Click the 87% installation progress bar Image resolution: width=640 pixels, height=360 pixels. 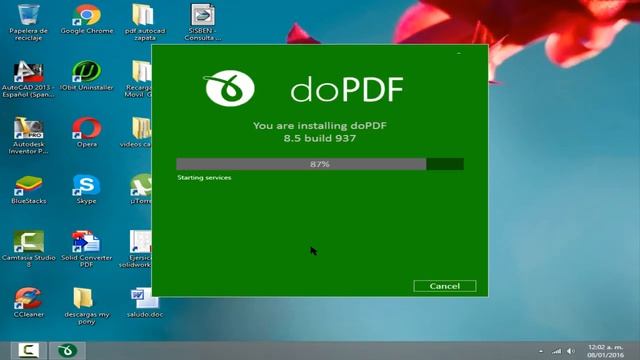pos(320,164)
